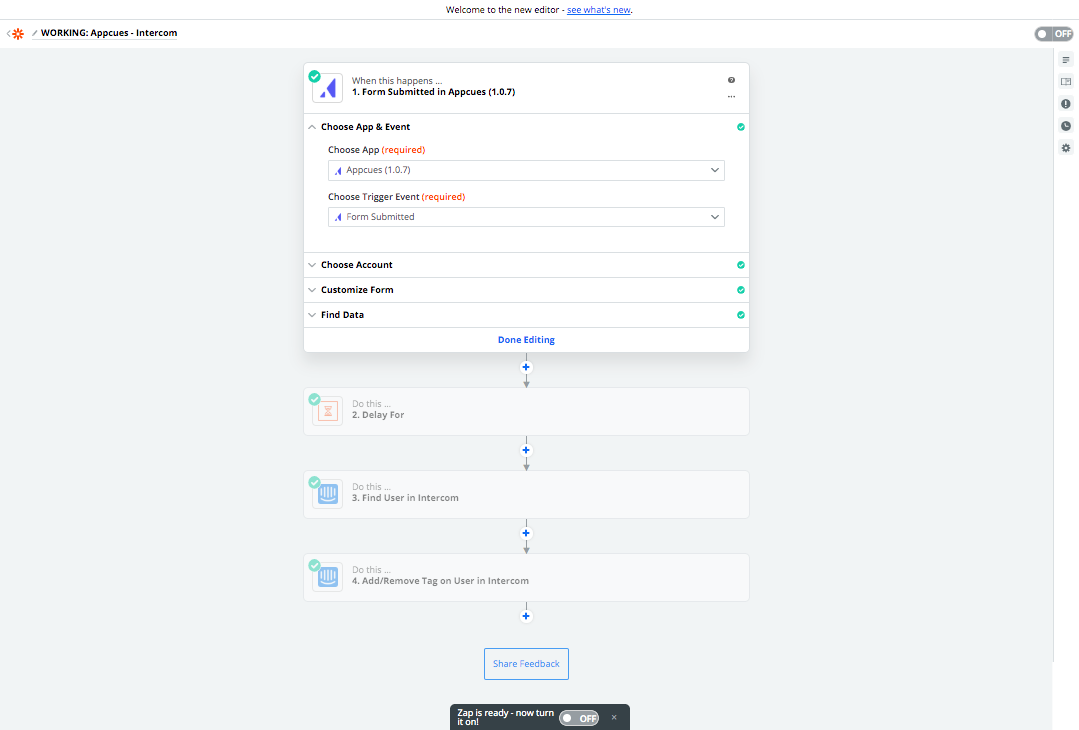This screenshot has height=730, width=1079.
Task: Add a step after Find User in Intercom
Action: (526, 533)
